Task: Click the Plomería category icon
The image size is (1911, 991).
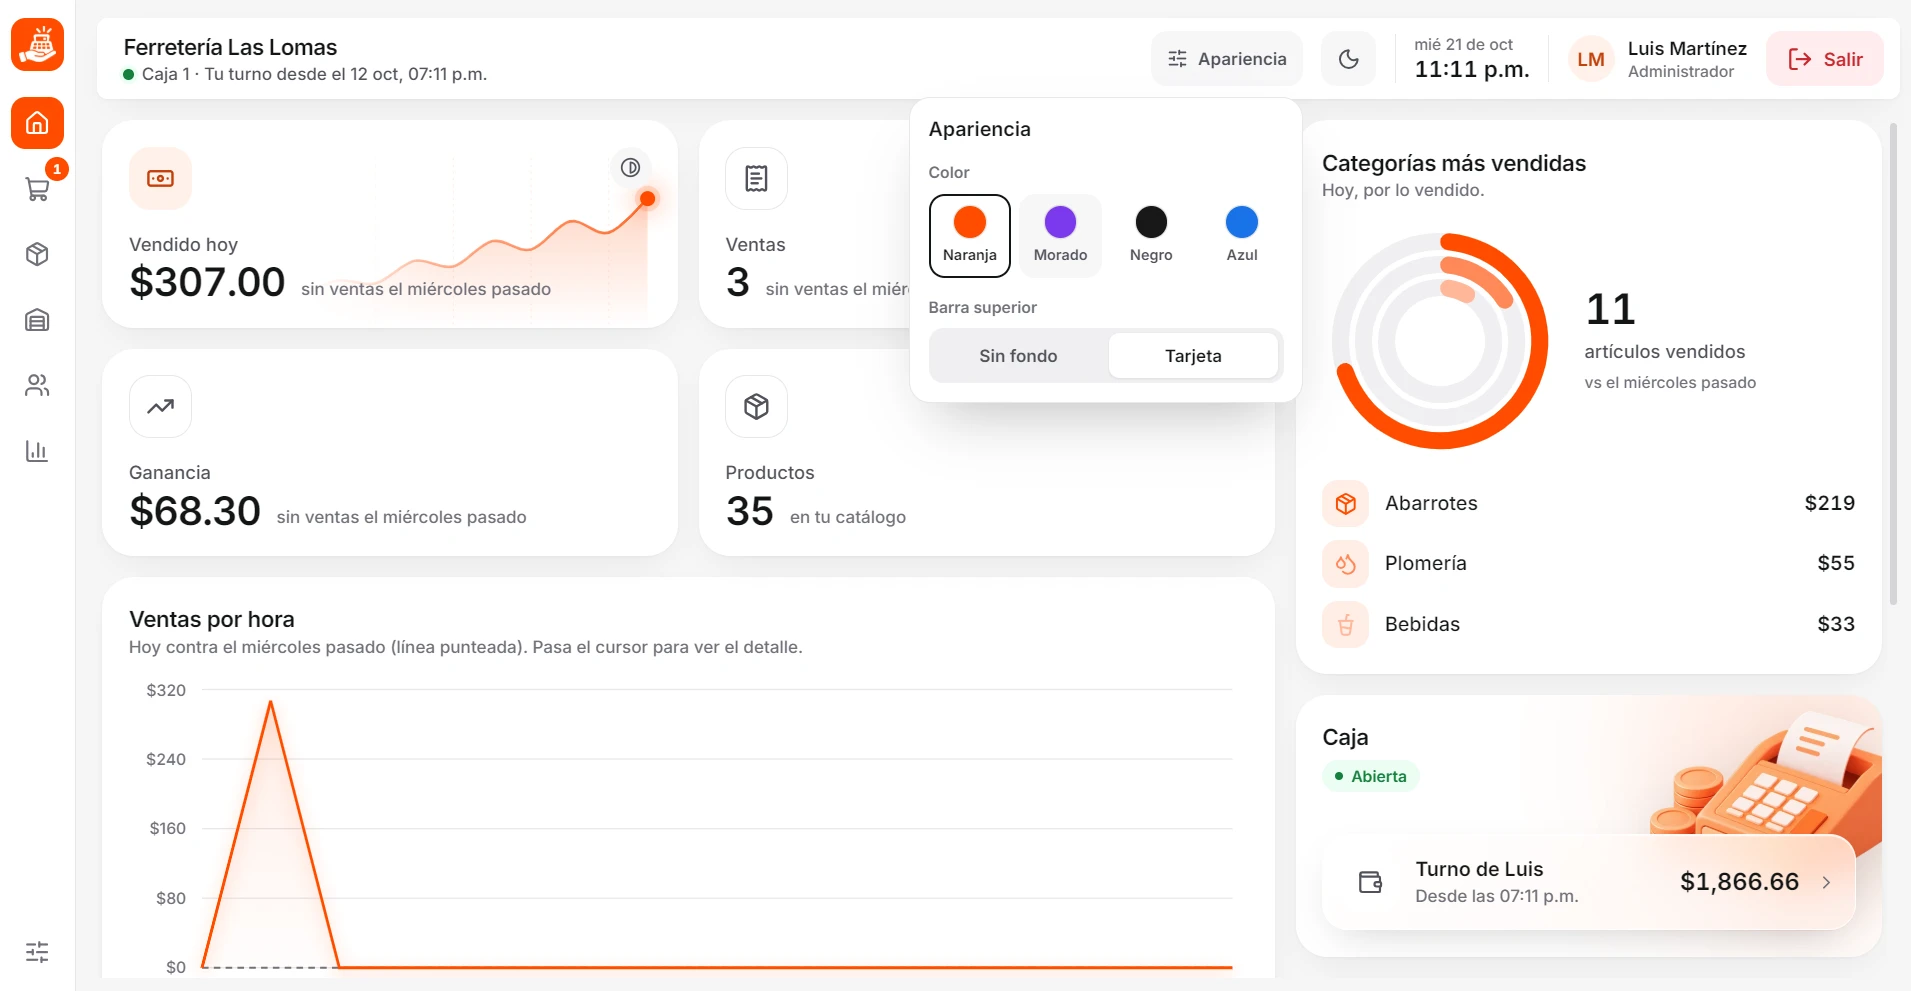Action: tap(1345, 564)
